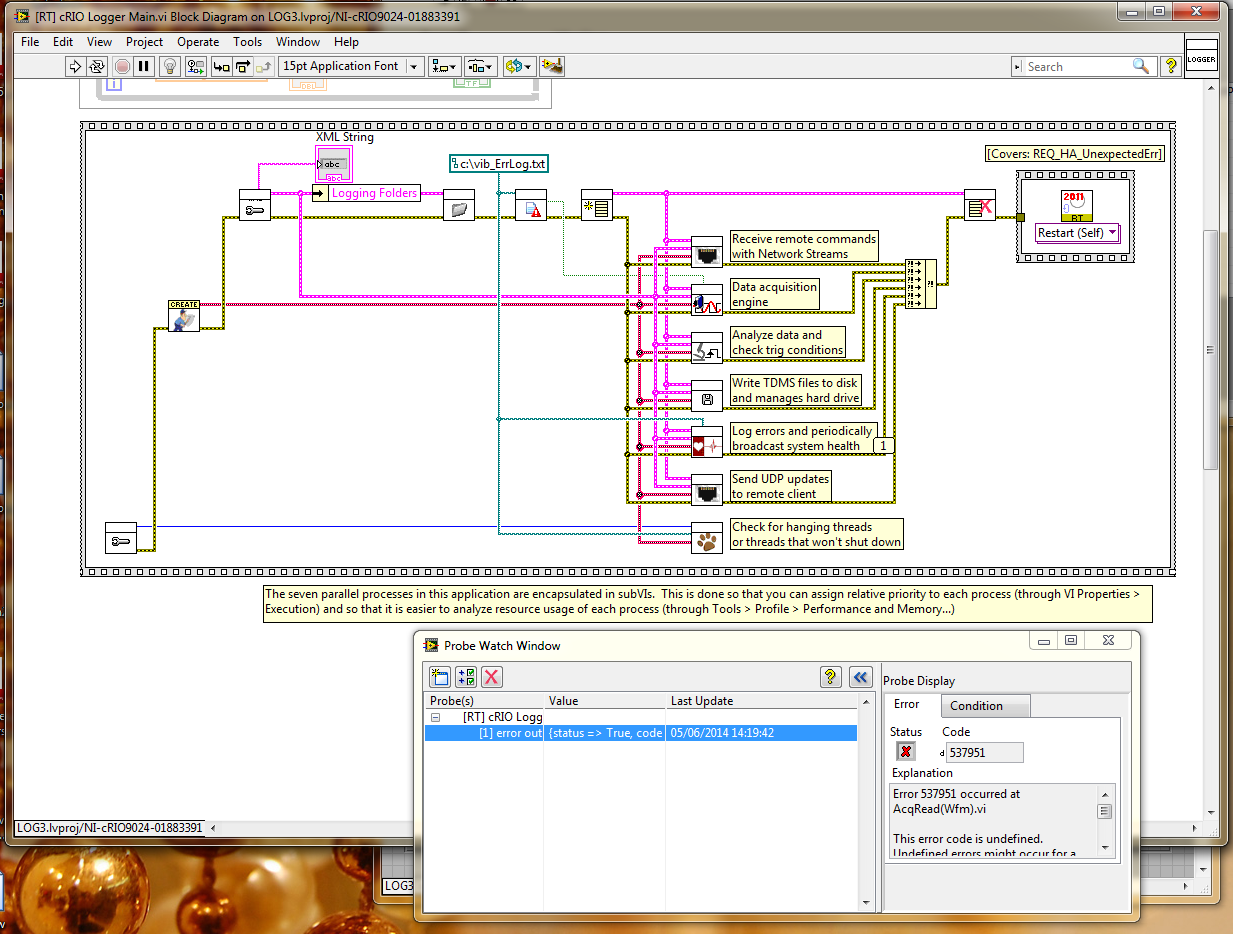Toggle the Highlight Execution light bulb

(170, 67)
